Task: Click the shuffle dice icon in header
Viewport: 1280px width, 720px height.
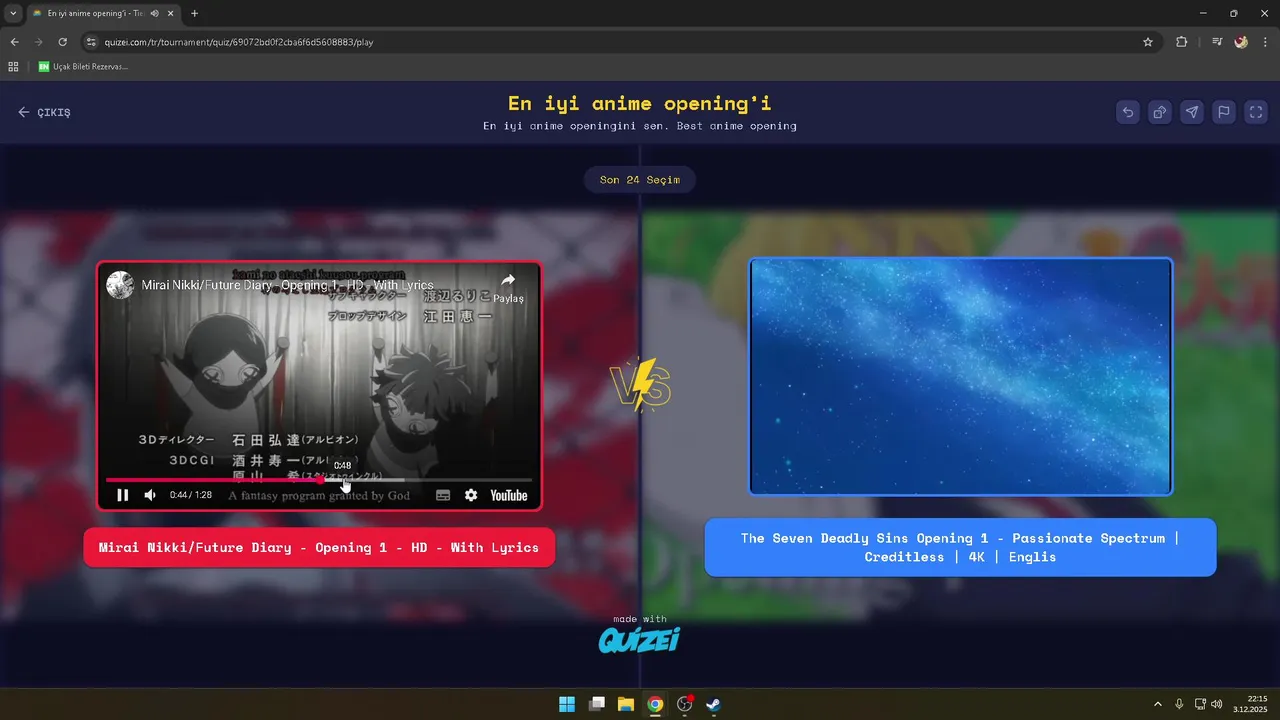Action: (x=1160, y=112)
